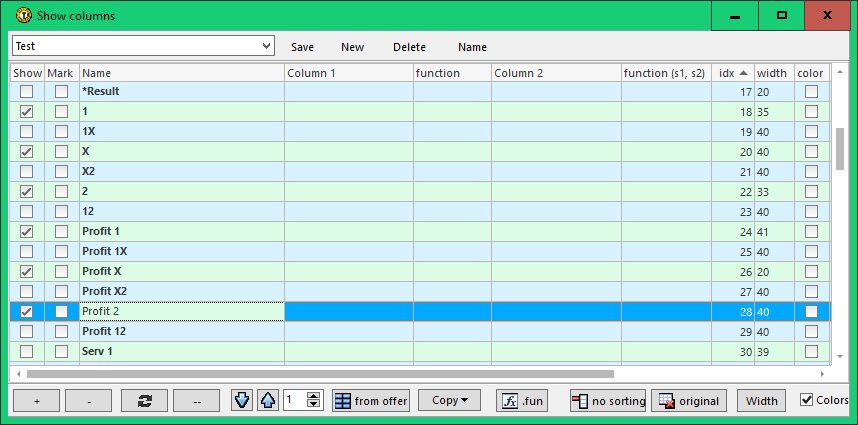Untick the Show checkbox for Profit 1
Viewport: 858px width, 425px height.
[x=27, y=232]
